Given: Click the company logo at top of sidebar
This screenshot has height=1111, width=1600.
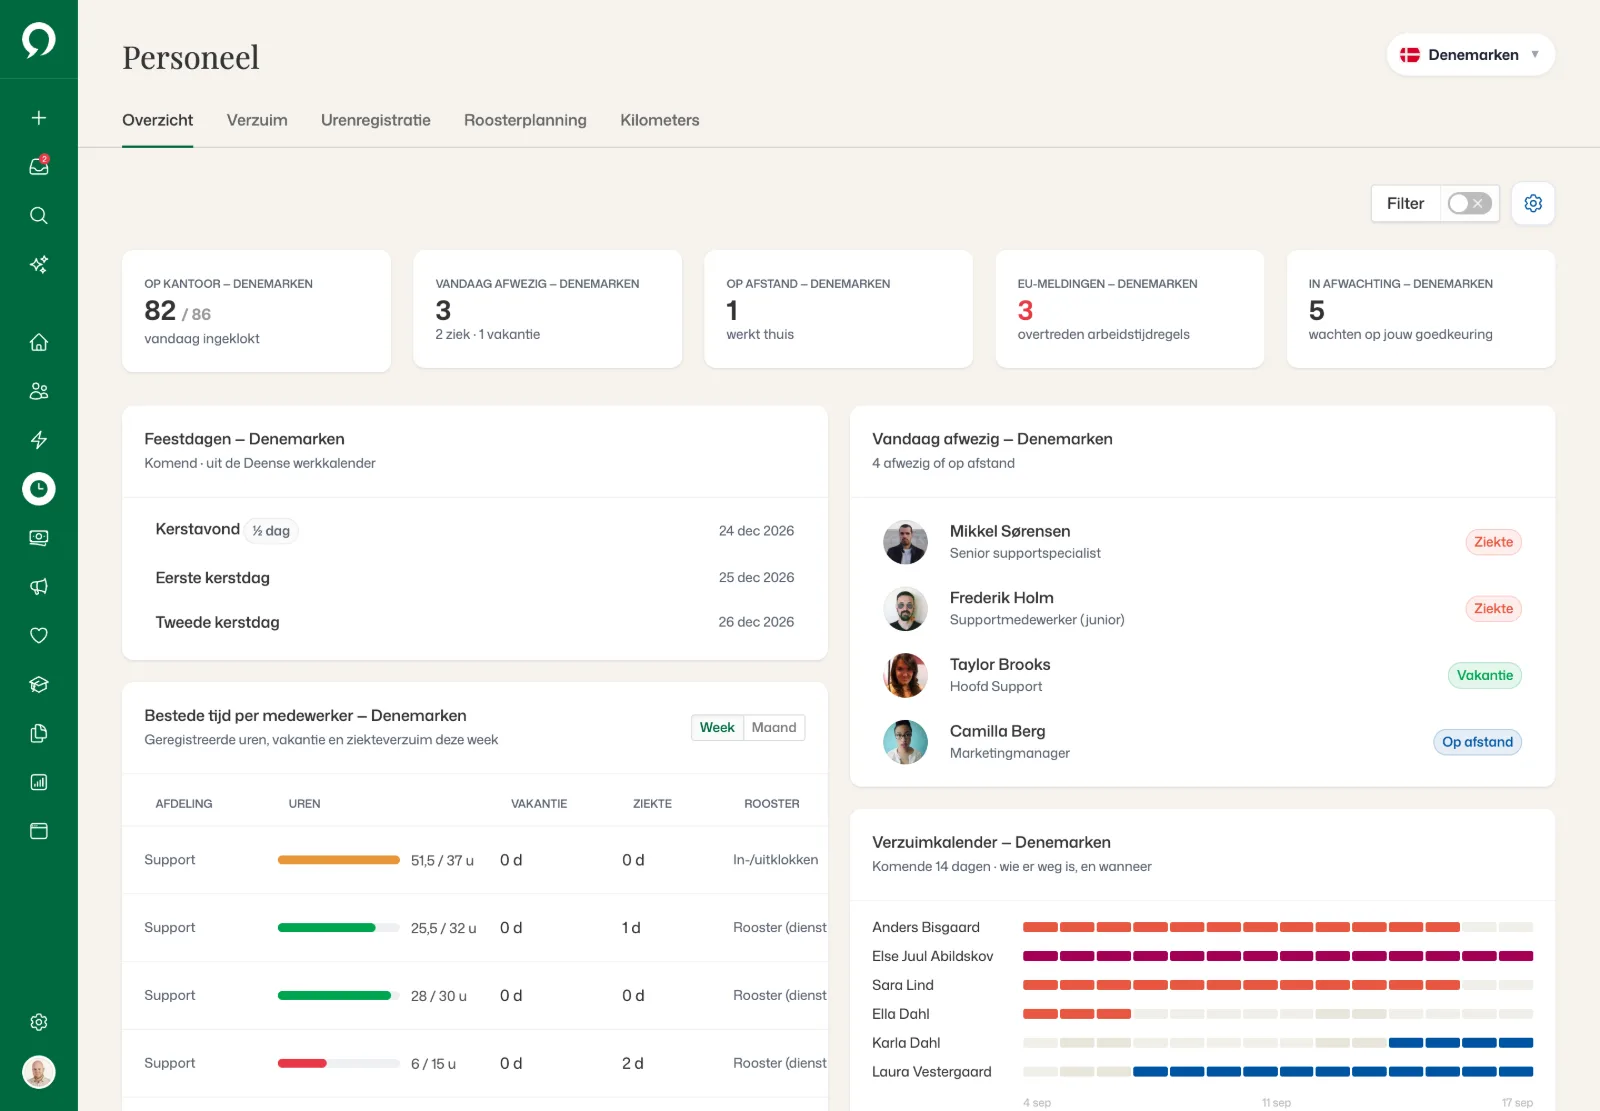Looking at the screenshot, I should (39, 40).
